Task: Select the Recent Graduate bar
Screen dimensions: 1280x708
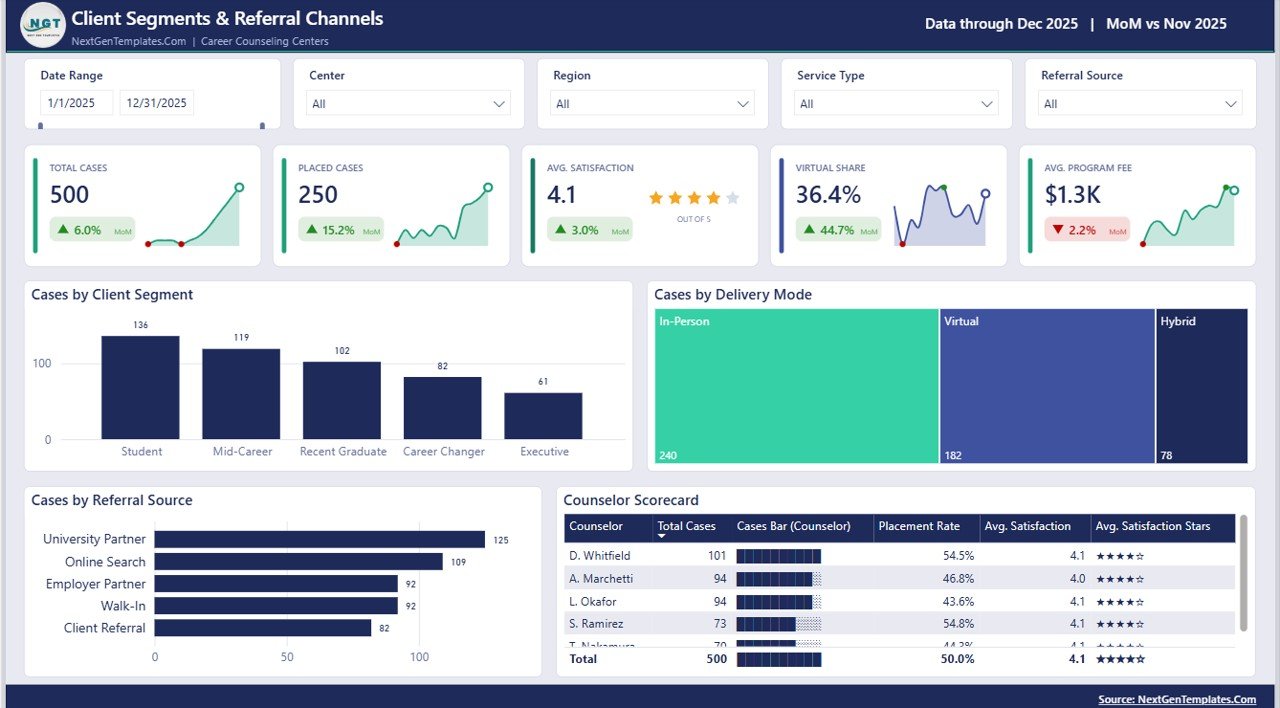Action: tap(342, 401)
